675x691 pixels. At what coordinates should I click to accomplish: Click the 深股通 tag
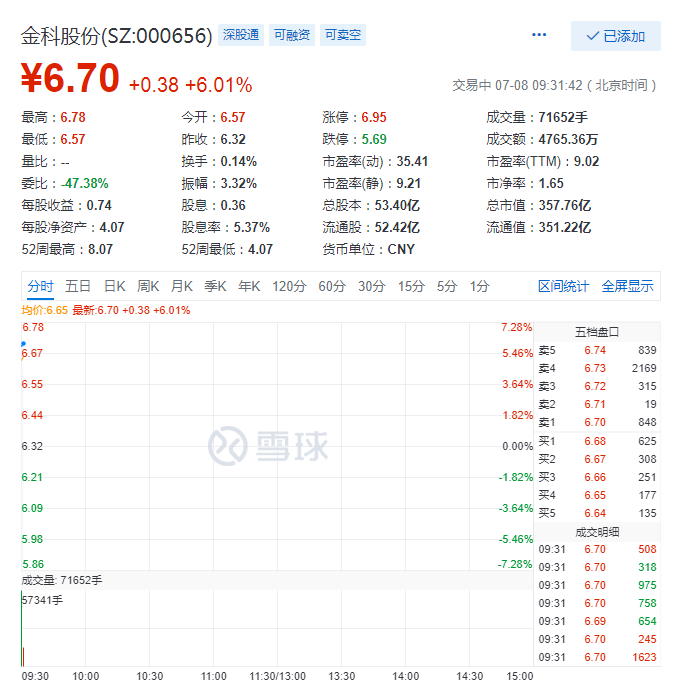(241, 35)
